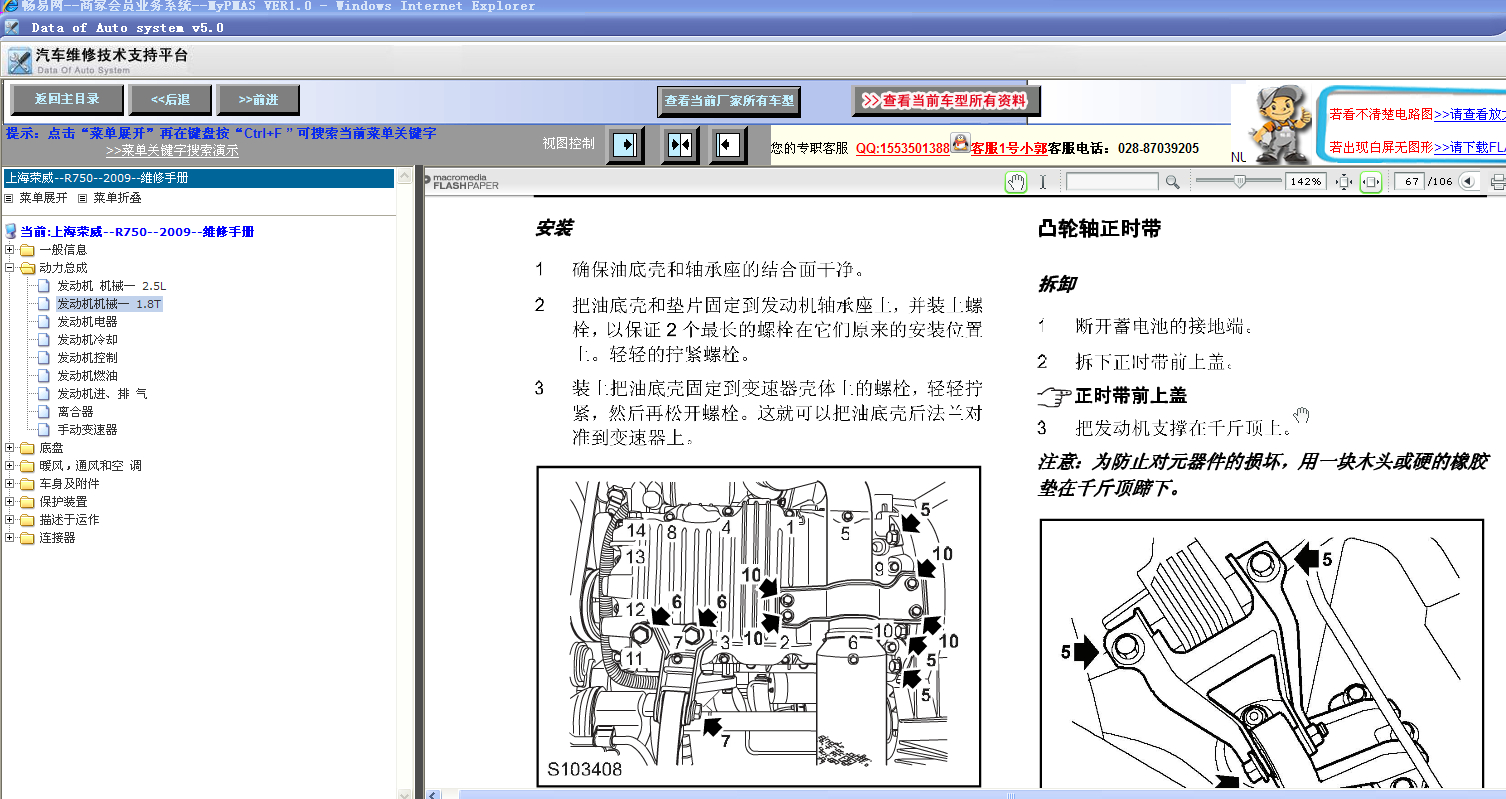Open 发动机 机械一 2.5L document
The width and height of the screenshot is (1506, 799).
[111, 286]
